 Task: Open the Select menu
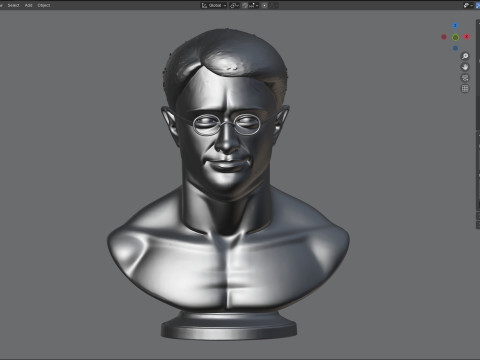tap(14, 5)
